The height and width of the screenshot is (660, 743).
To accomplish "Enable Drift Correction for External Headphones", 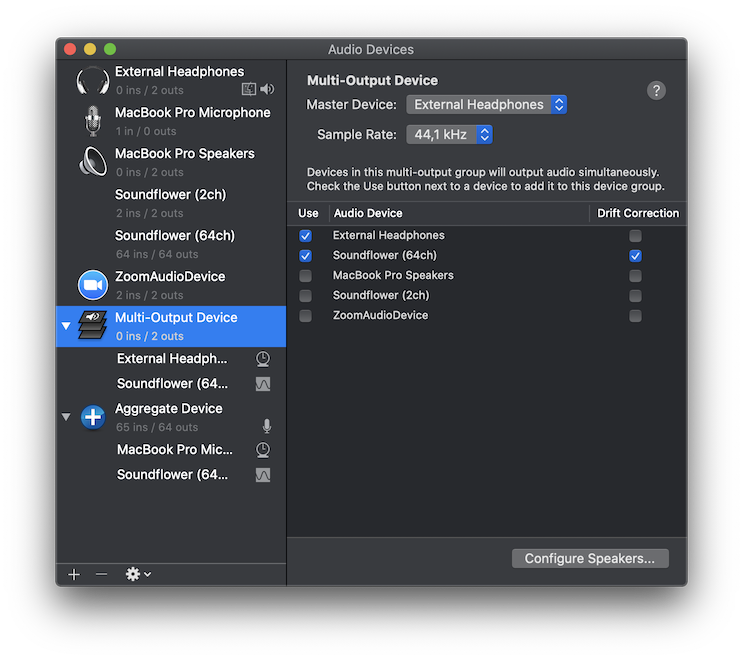I will pyautogui.click(x=635, y=236).
